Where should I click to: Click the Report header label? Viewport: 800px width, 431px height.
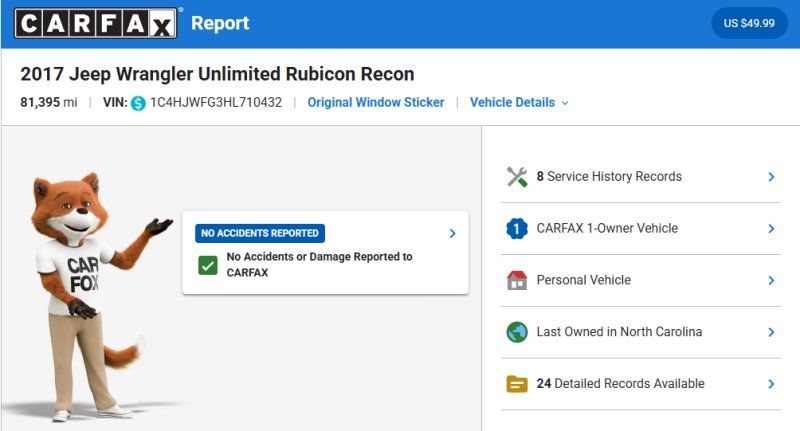click(x=220, y=23)
